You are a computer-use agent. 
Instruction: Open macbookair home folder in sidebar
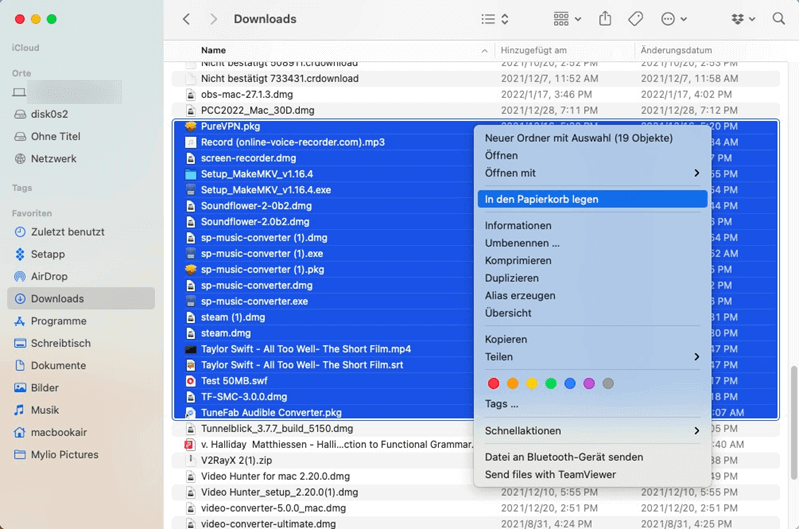click(x=59, y=433)
